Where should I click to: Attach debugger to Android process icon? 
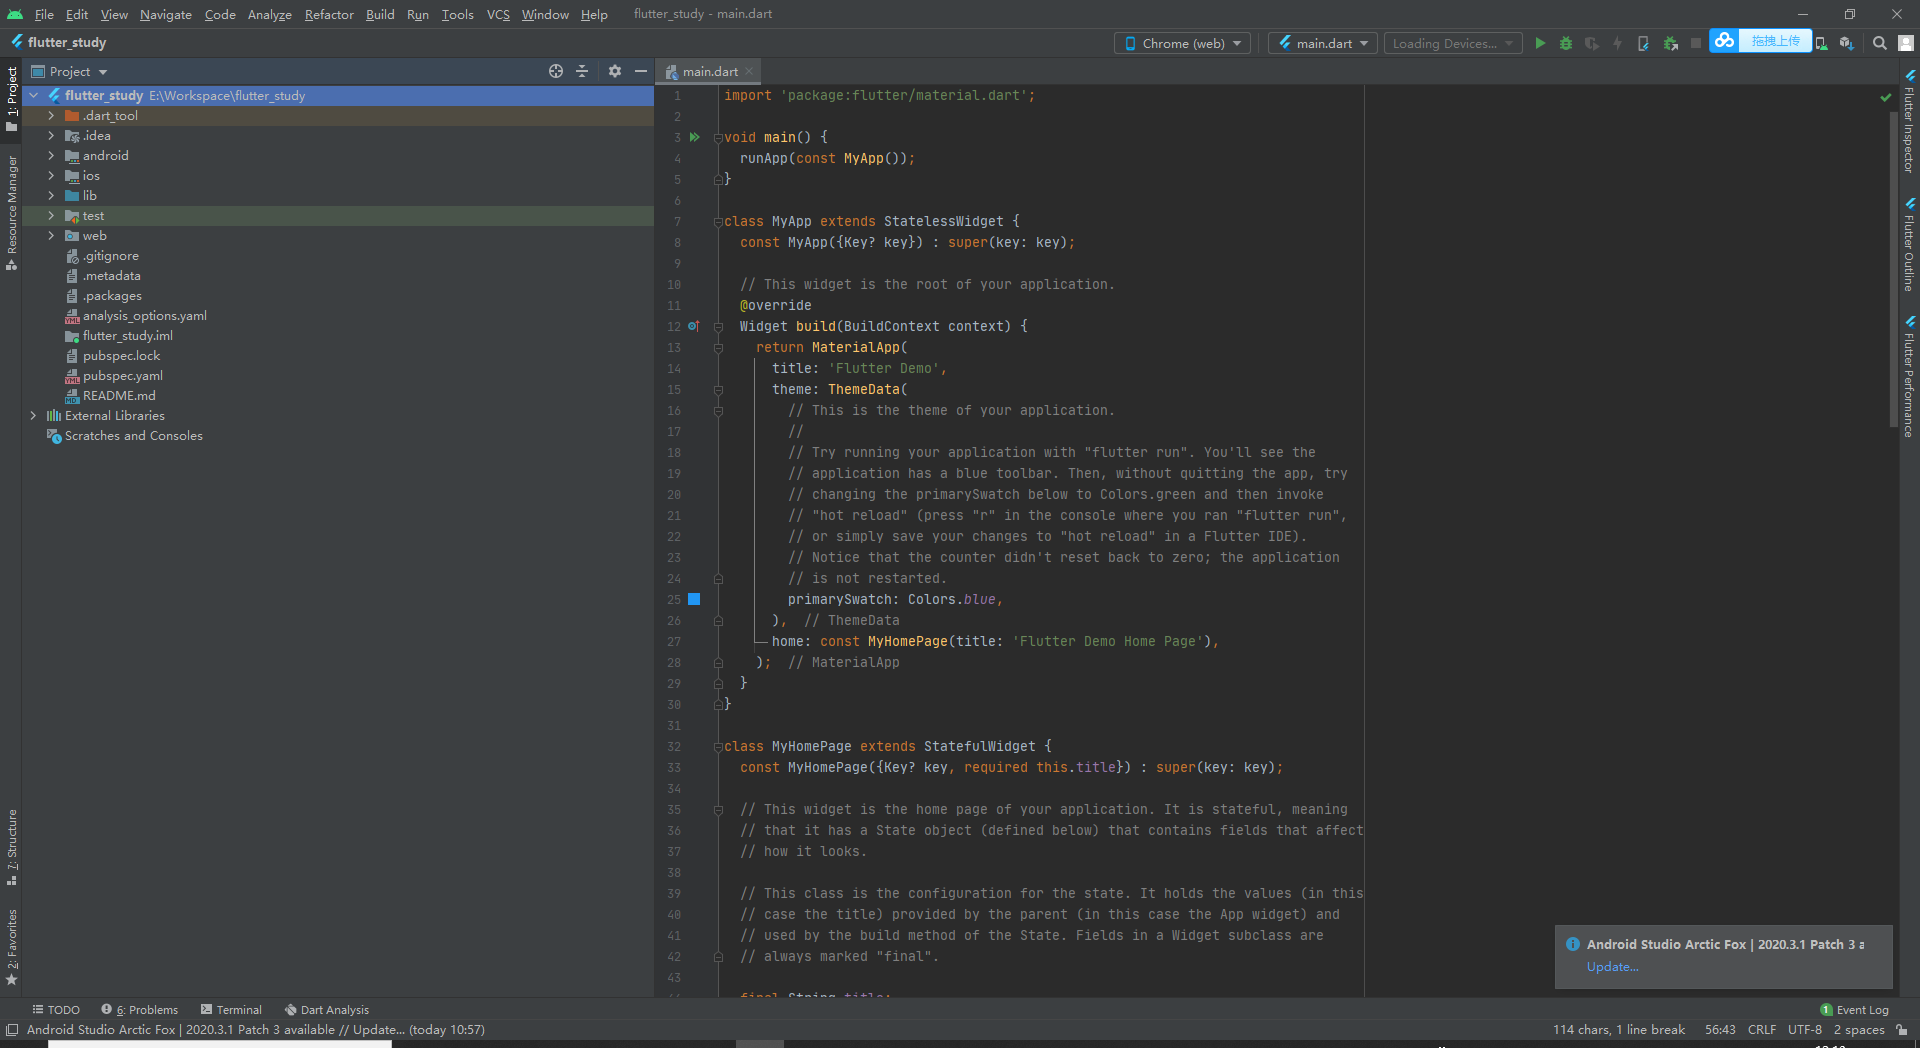[x=1670, y=43]
